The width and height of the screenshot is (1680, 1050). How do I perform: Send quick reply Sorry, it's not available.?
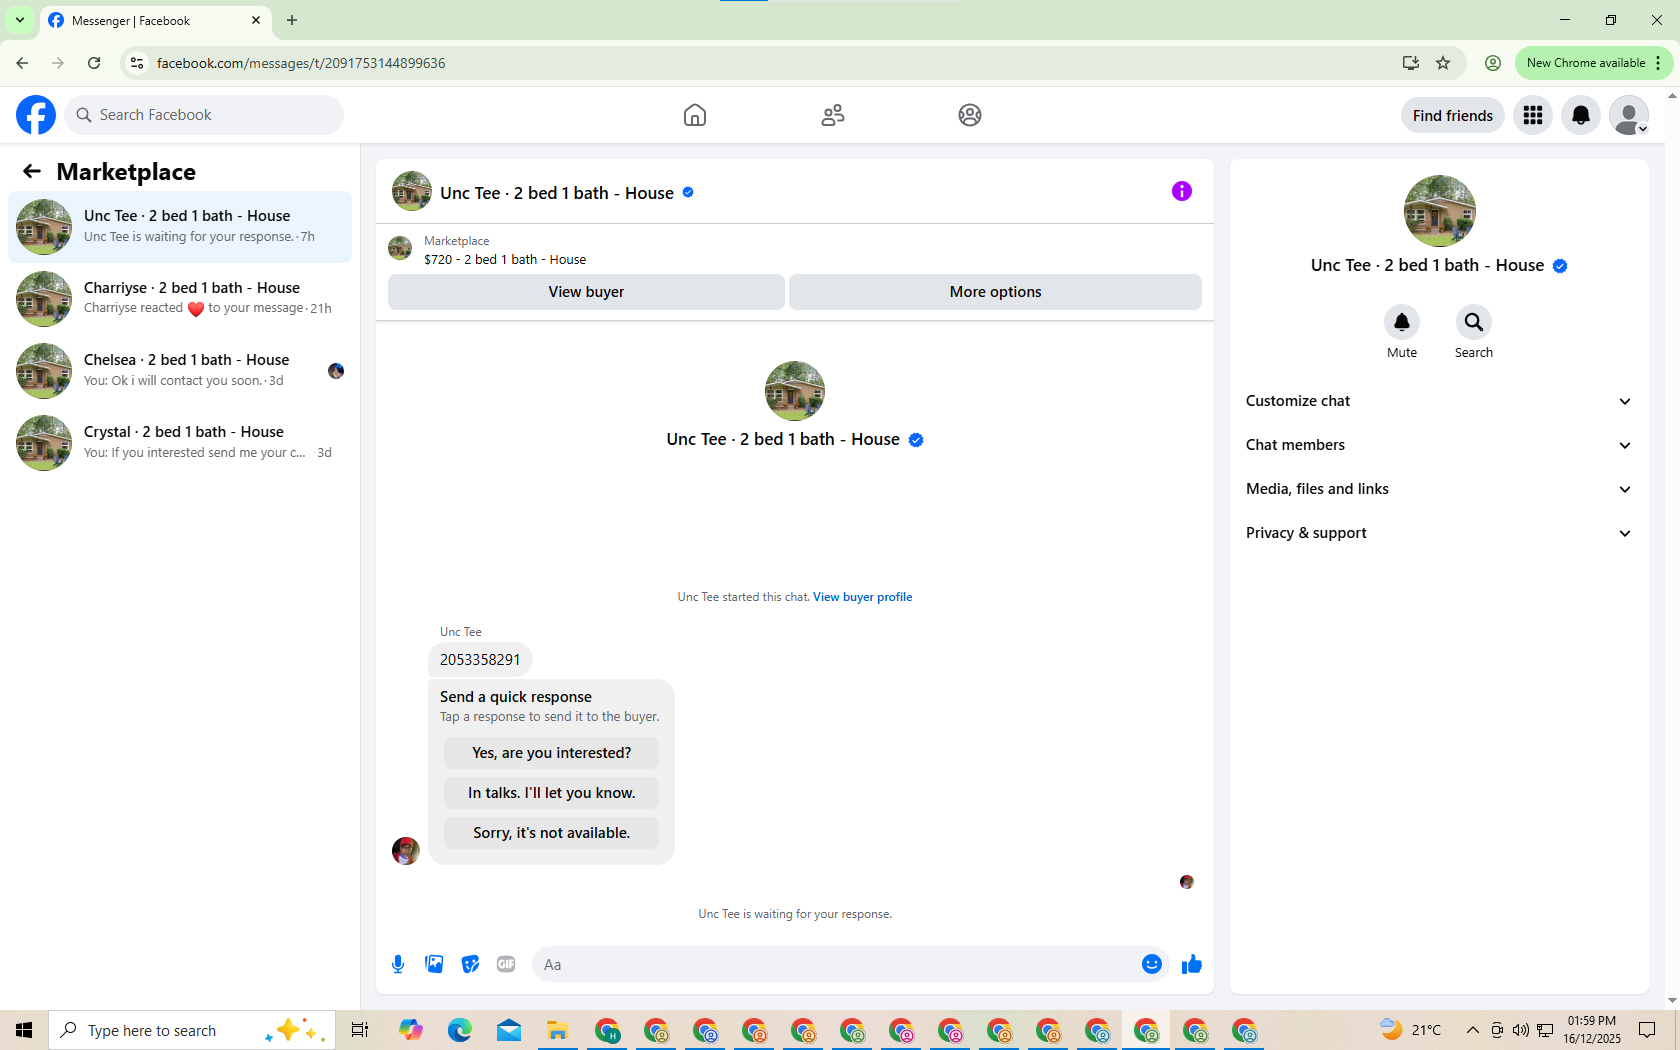click(552, 833)
